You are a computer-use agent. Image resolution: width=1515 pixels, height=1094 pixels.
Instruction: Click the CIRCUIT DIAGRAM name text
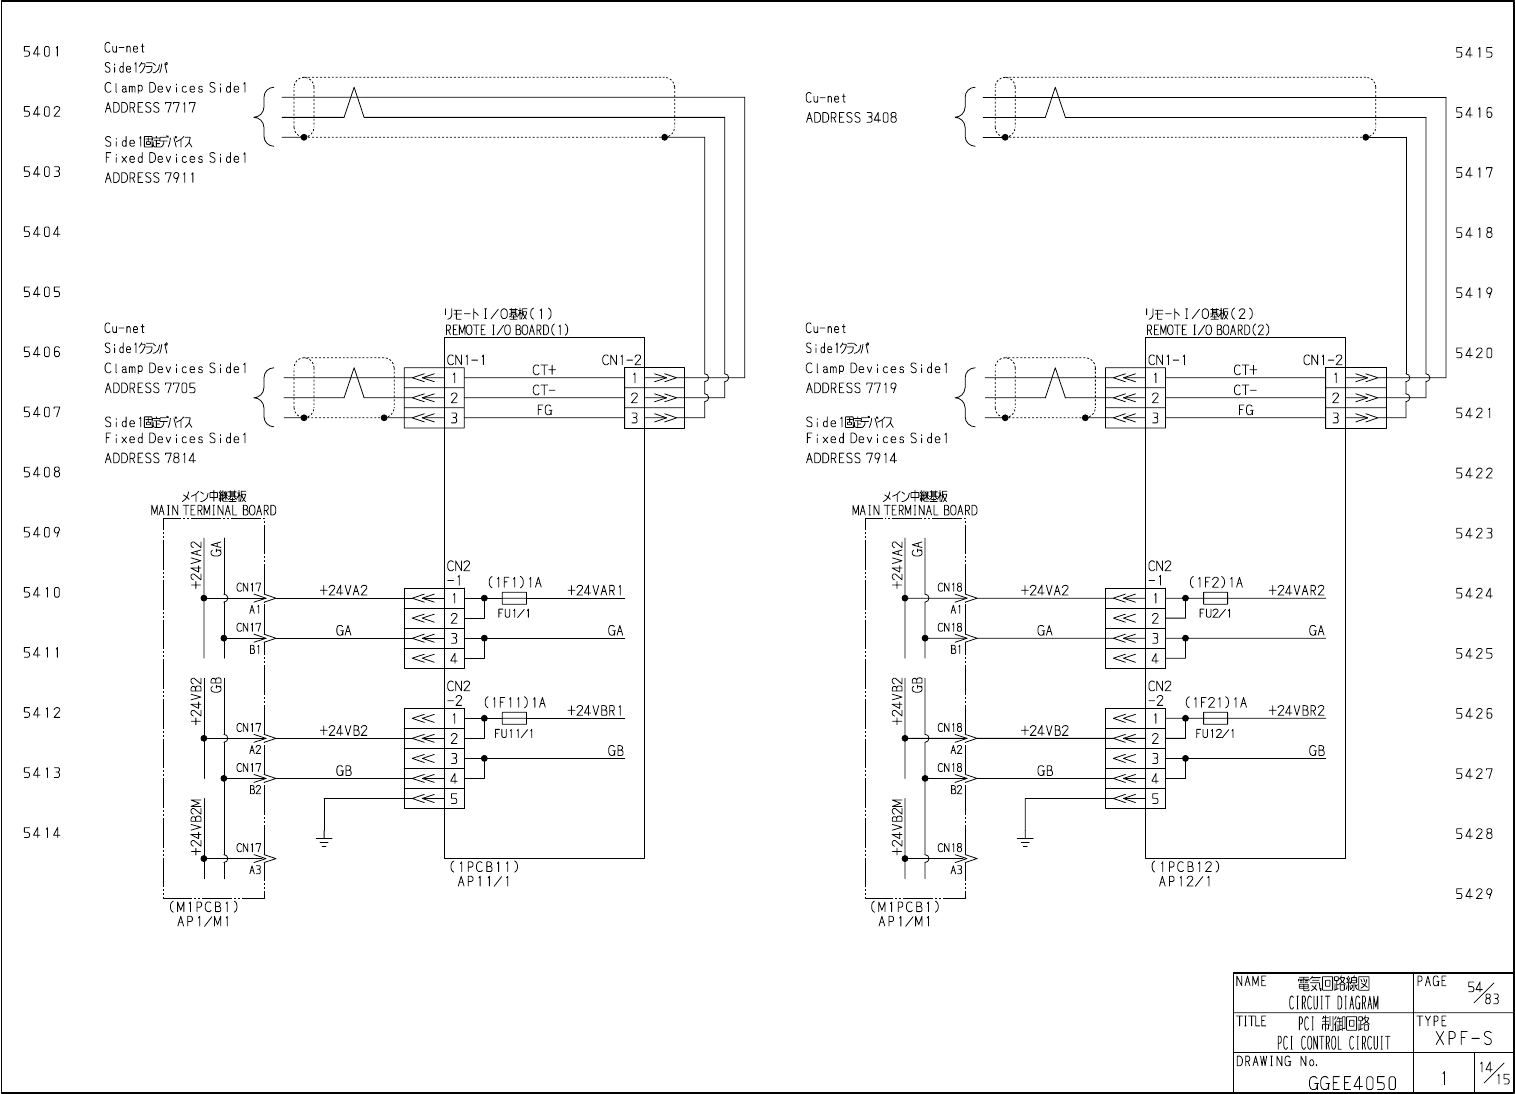pyautogui.click(x=1333, y=1003)
